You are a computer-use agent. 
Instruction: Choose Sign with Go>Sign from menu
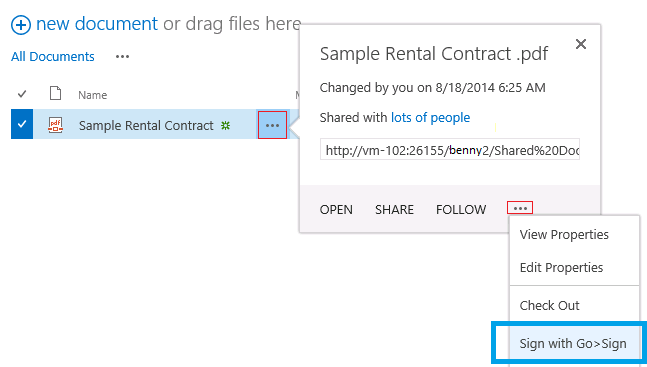(x=573, y=343)
